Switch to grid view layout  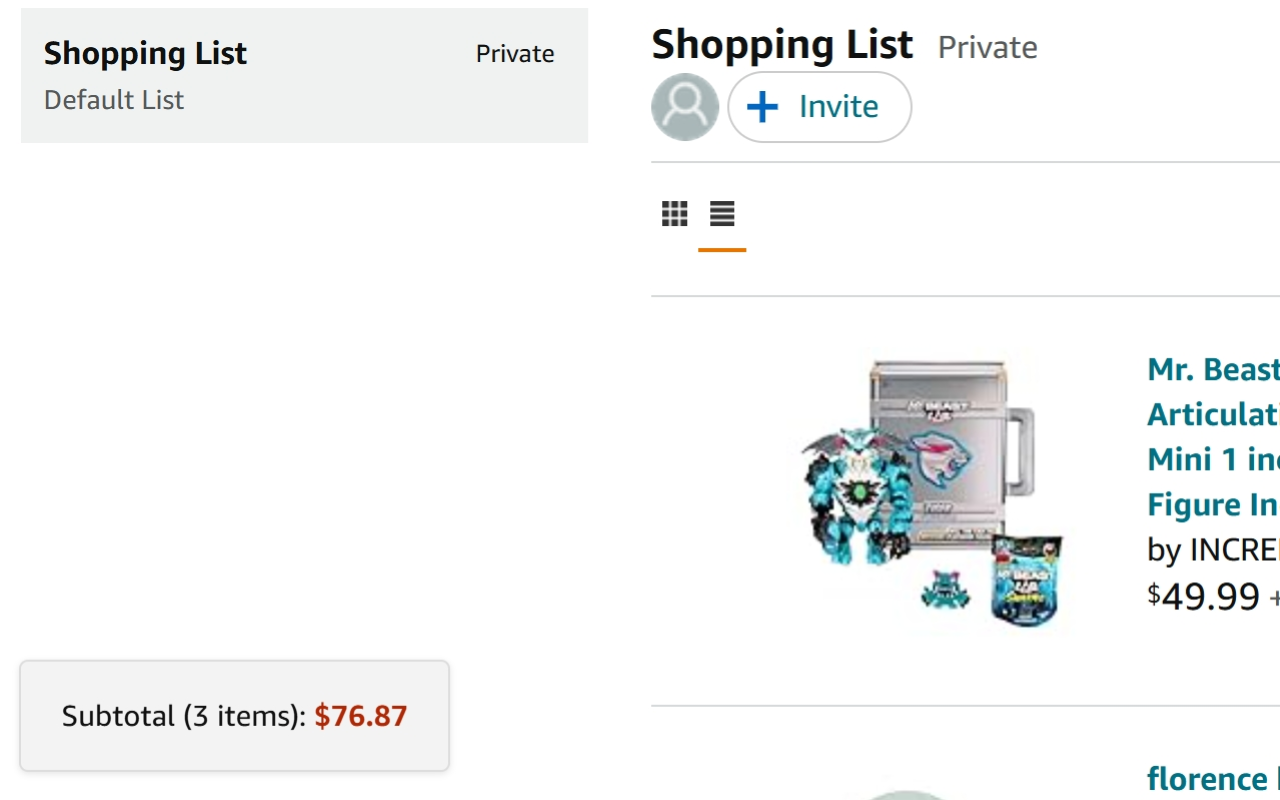click(675, 213)
